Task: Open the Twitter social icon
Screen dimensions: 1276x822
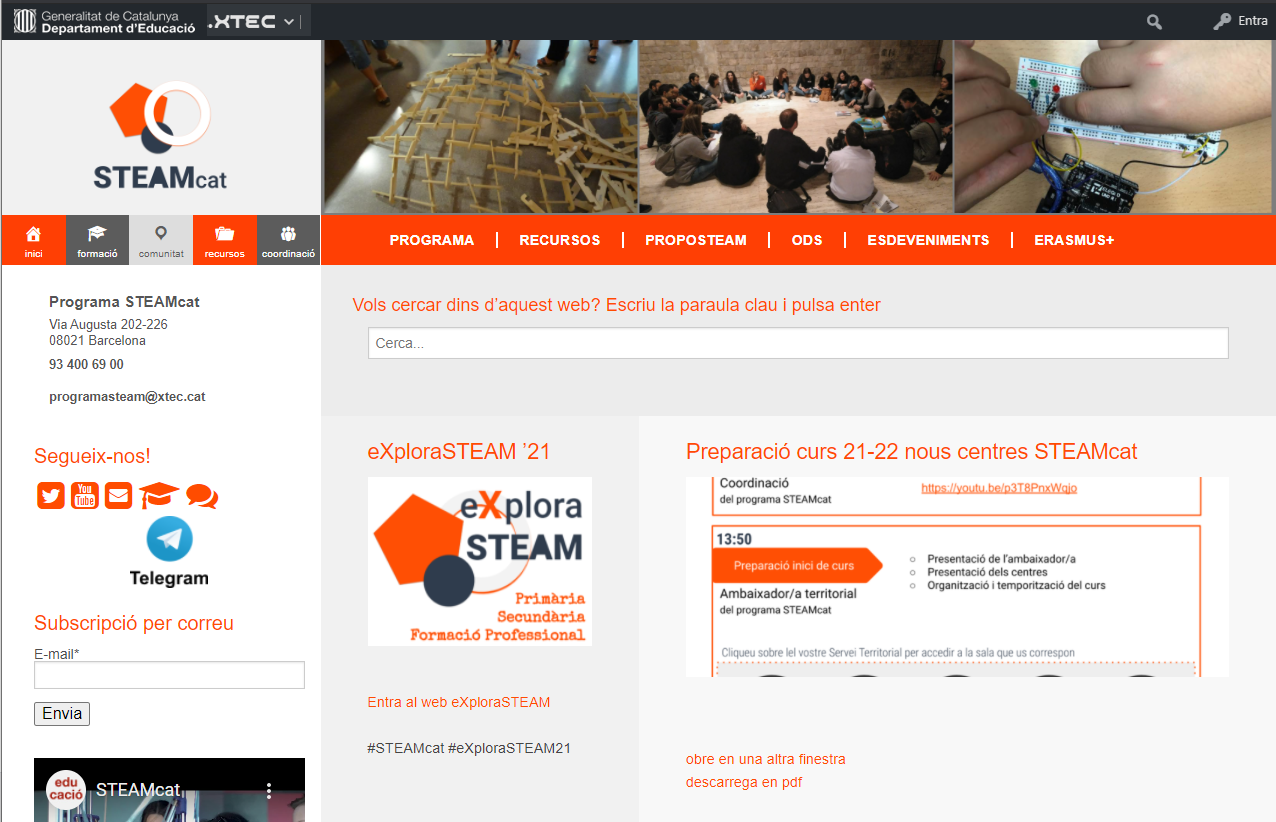Action: 51,495
